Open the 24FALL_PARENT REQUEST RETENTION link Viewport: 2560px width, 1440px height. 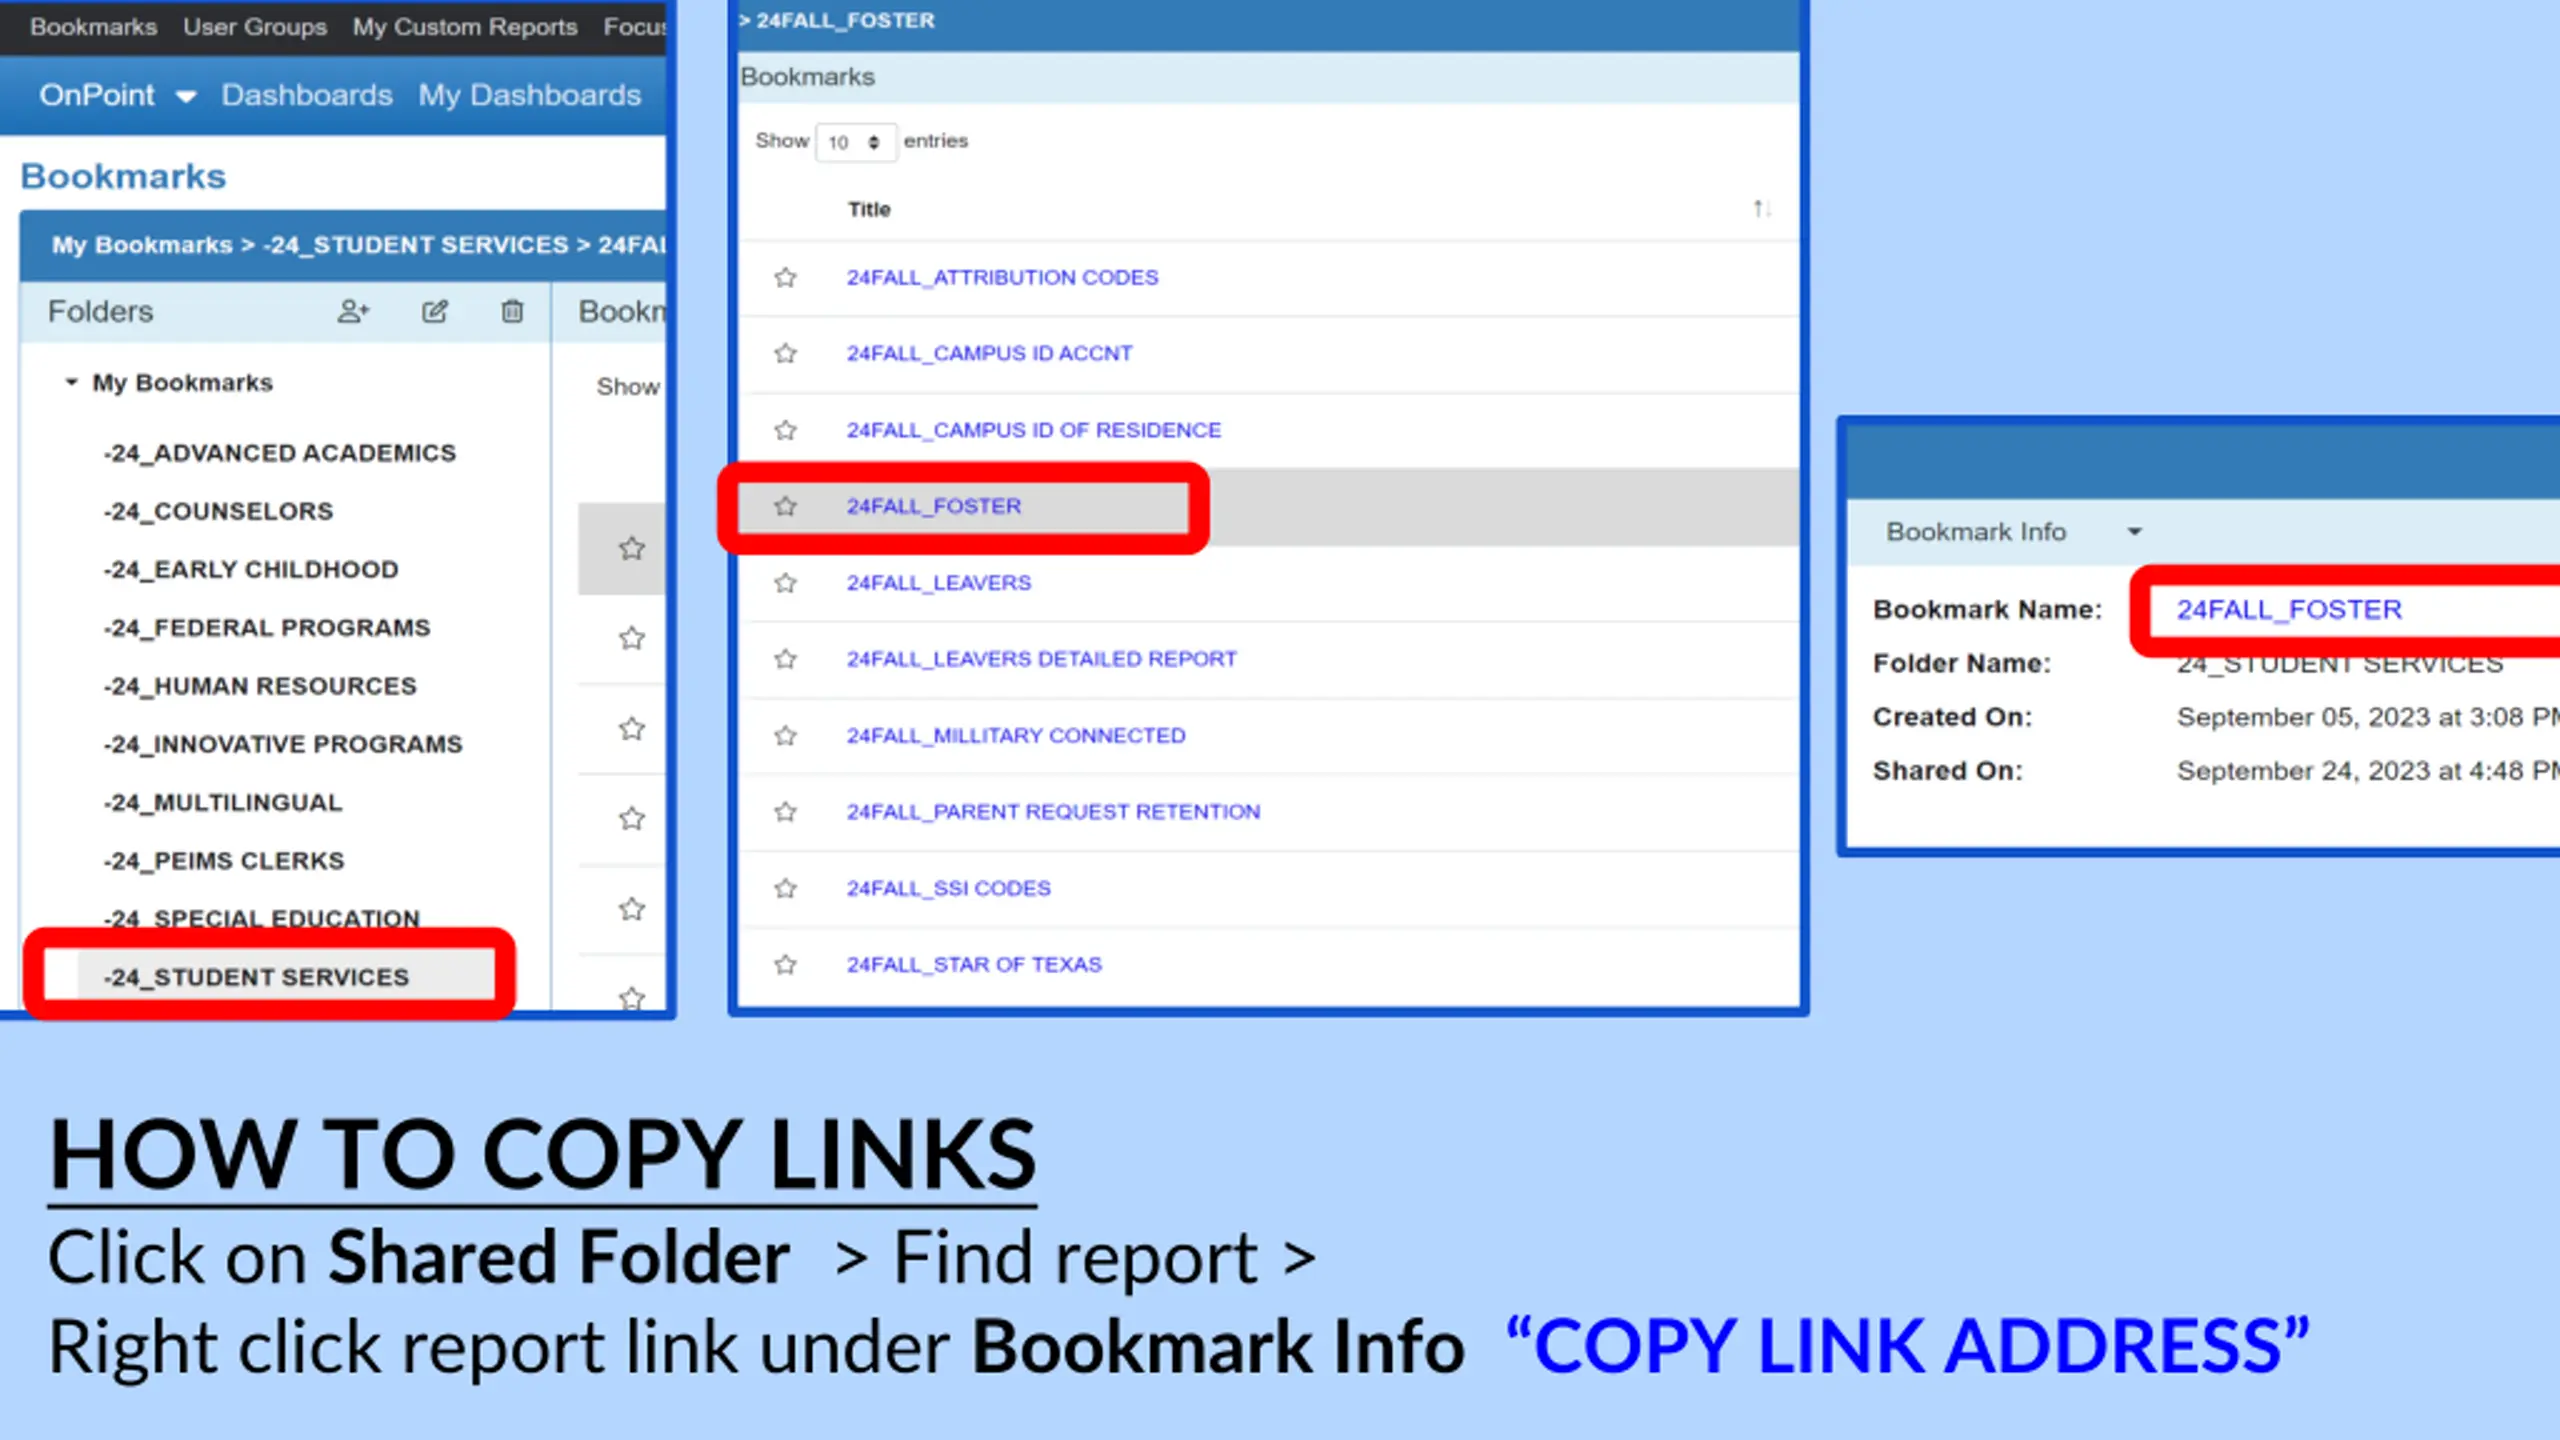(x=1053, y=812)
